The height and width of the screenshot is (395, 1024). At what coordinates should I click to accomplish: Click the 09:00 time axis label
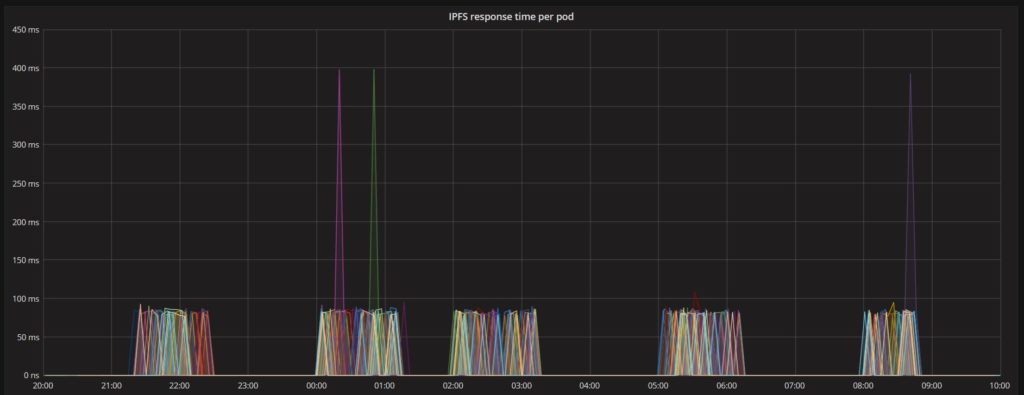pyautogui.click(x=932, y=386)
